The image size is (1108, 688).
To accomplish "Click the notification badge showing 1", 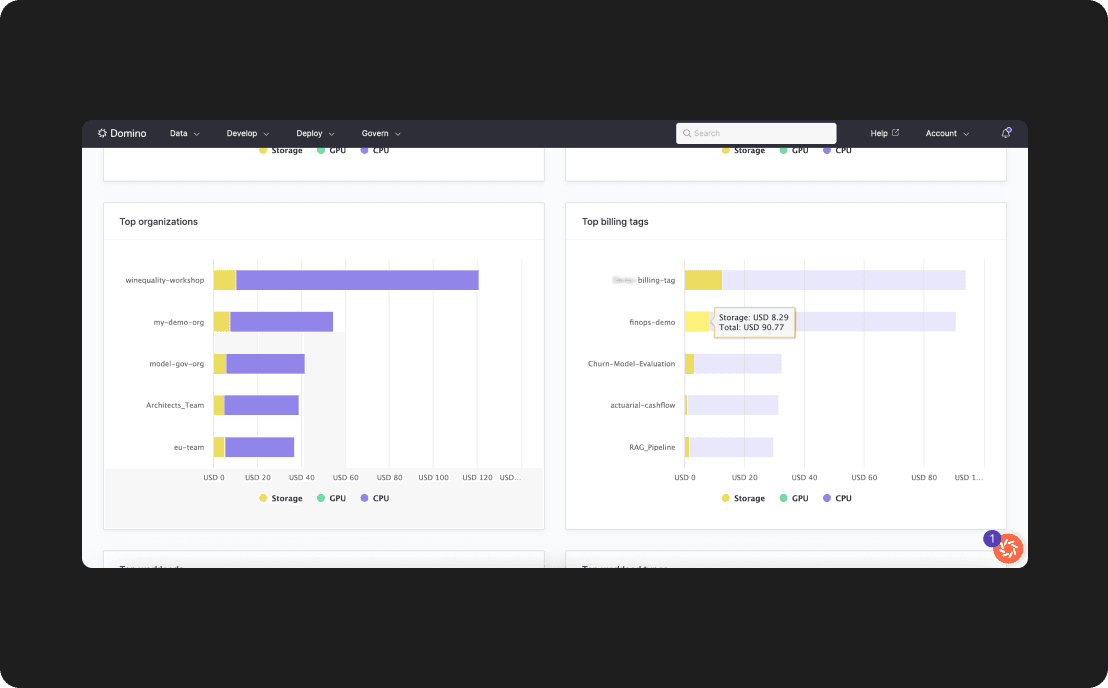I will click(991, 538).
